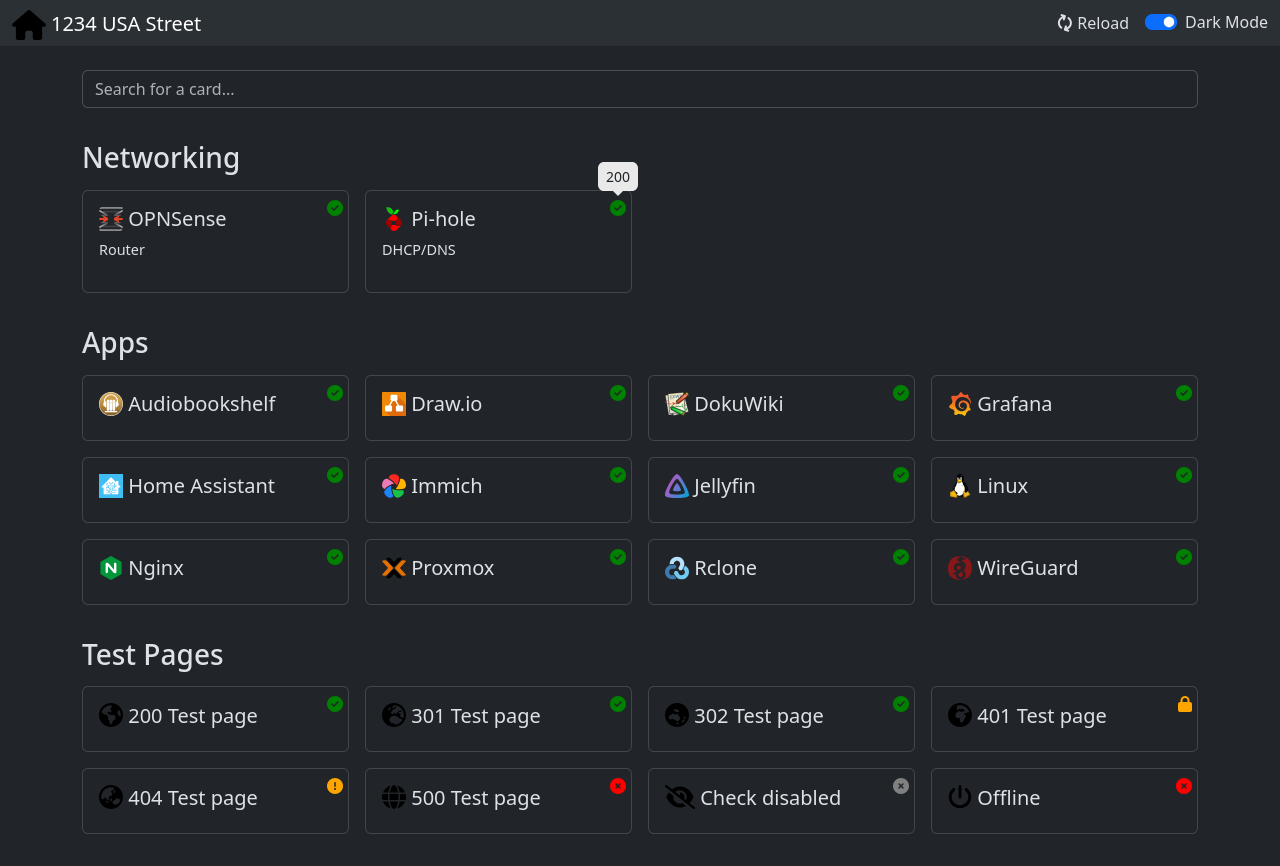The width and height of the screenshot is (1280, 866).
Task: Click green status check on OPNSense card
Action: (335, 208)
